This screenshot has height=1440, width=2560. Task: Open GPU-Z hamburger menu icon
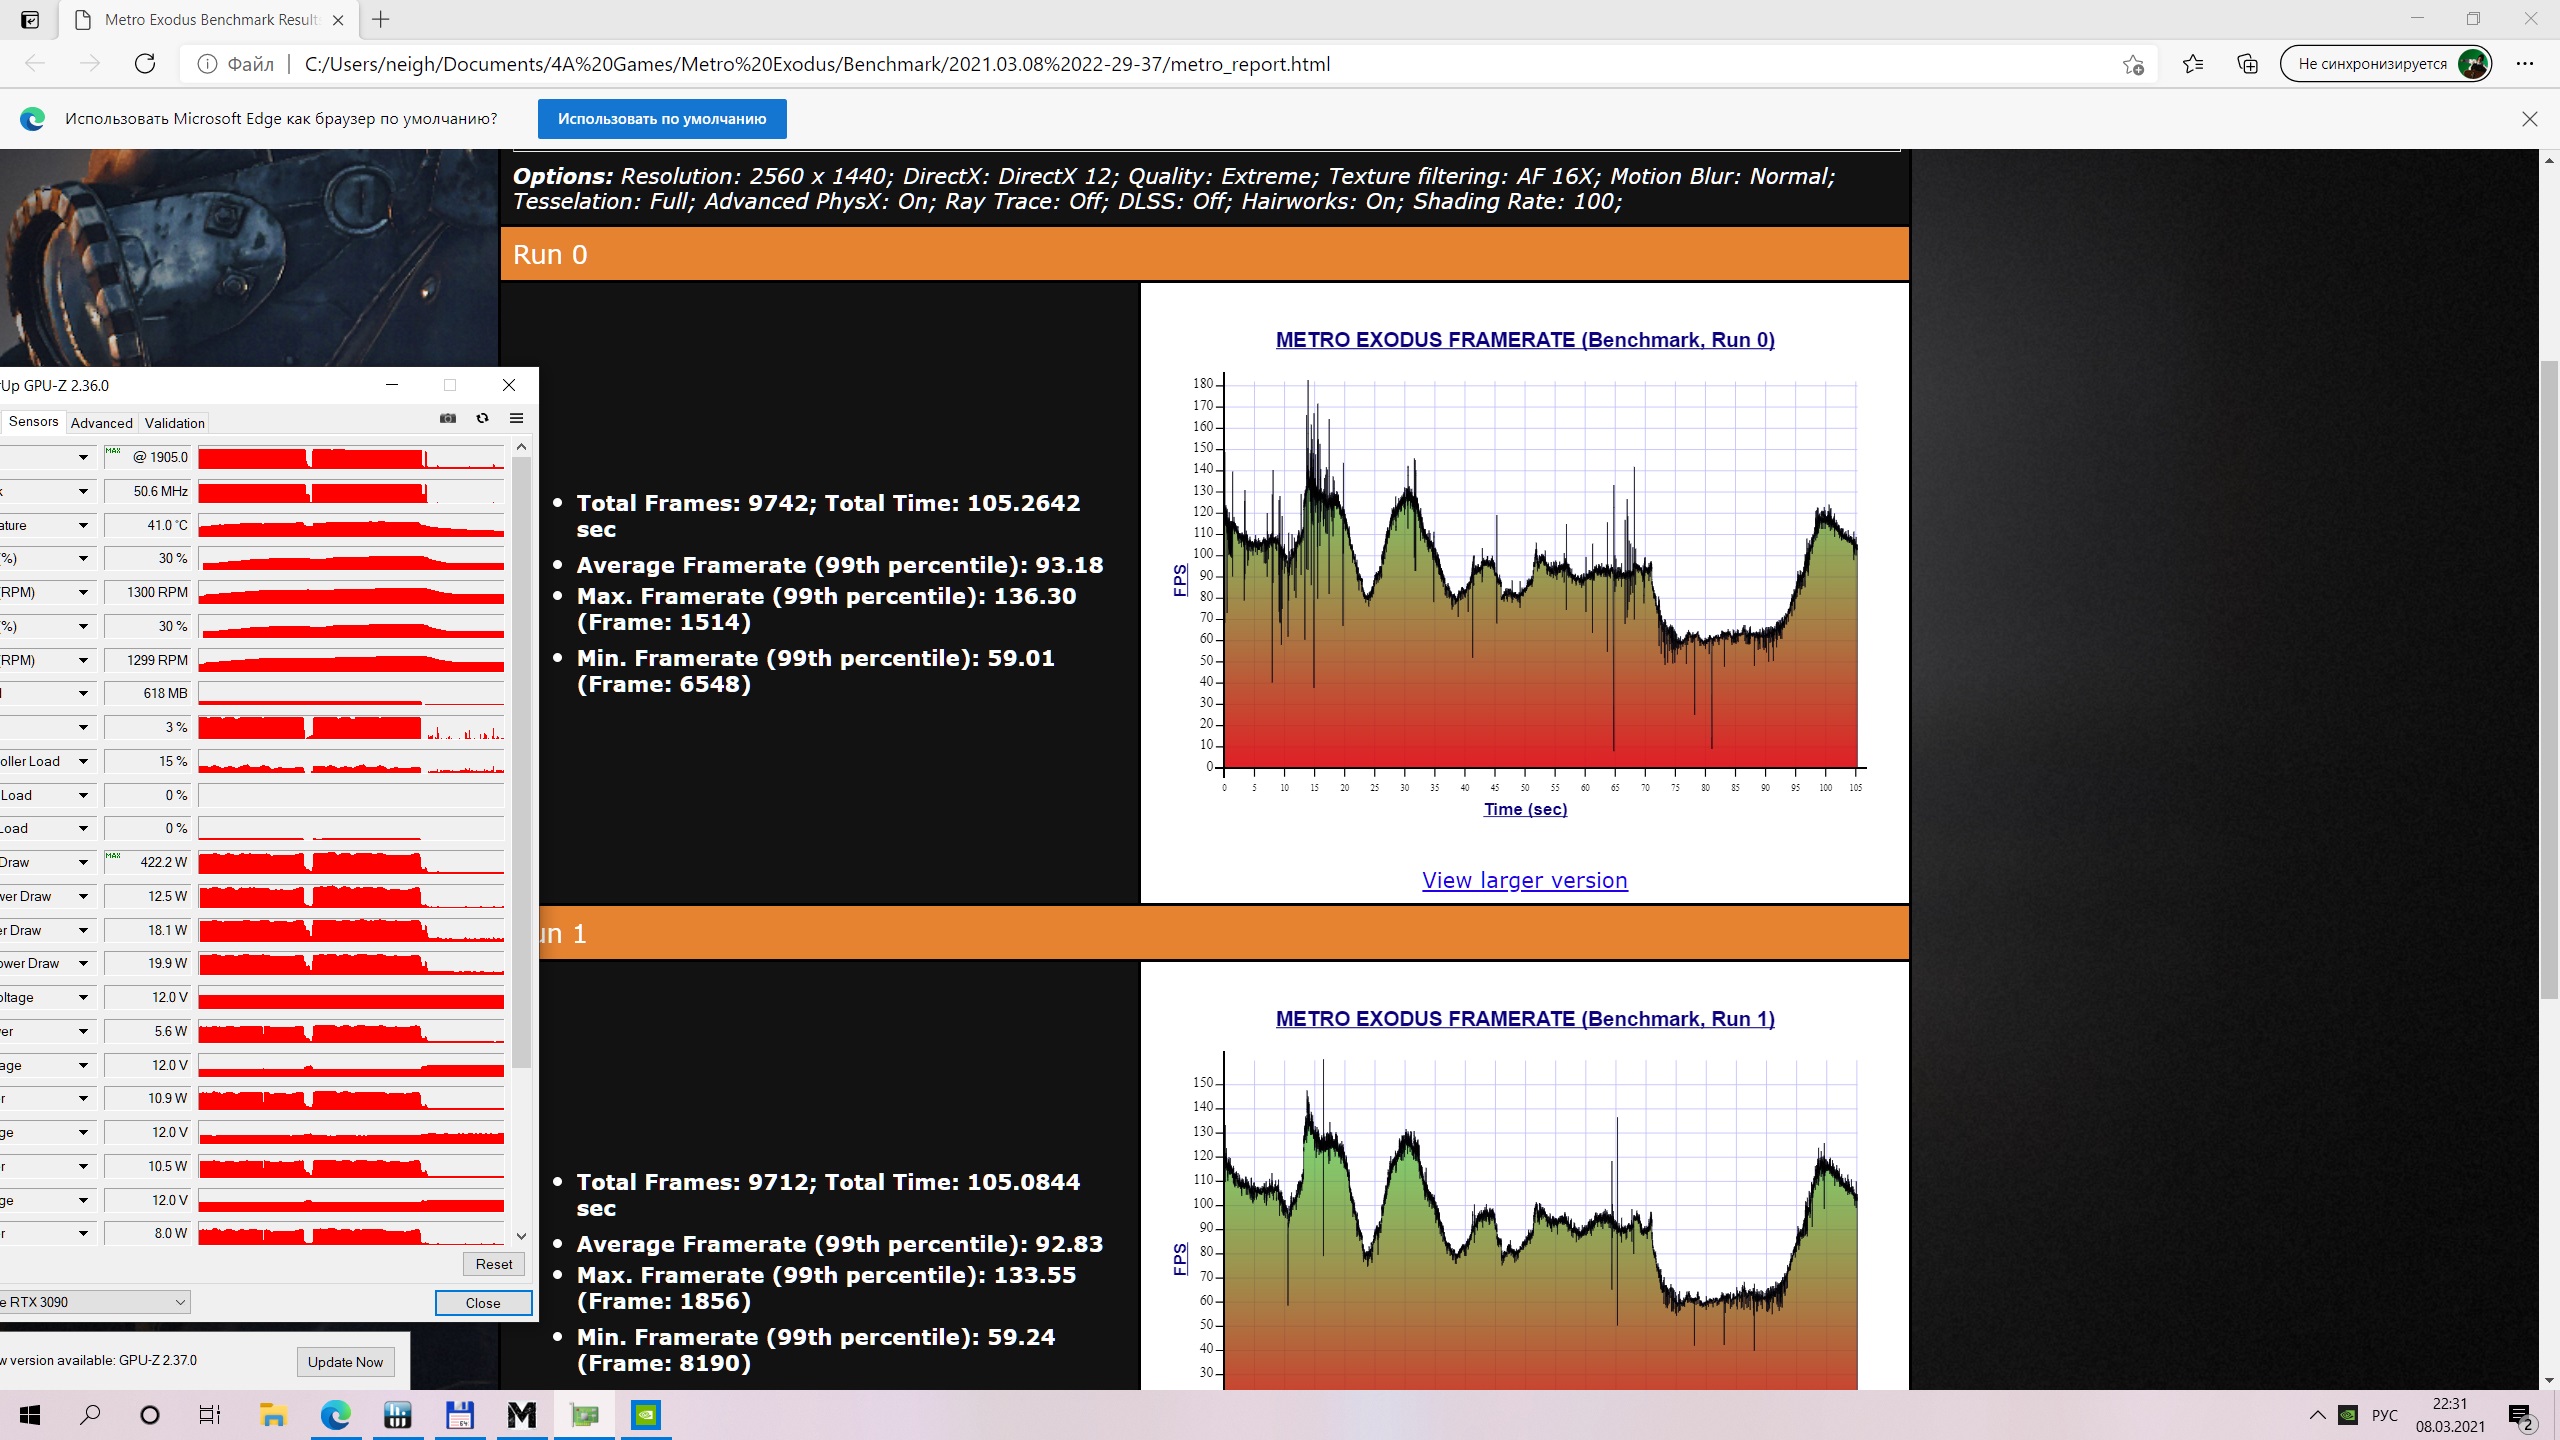(x=516, y=419)
